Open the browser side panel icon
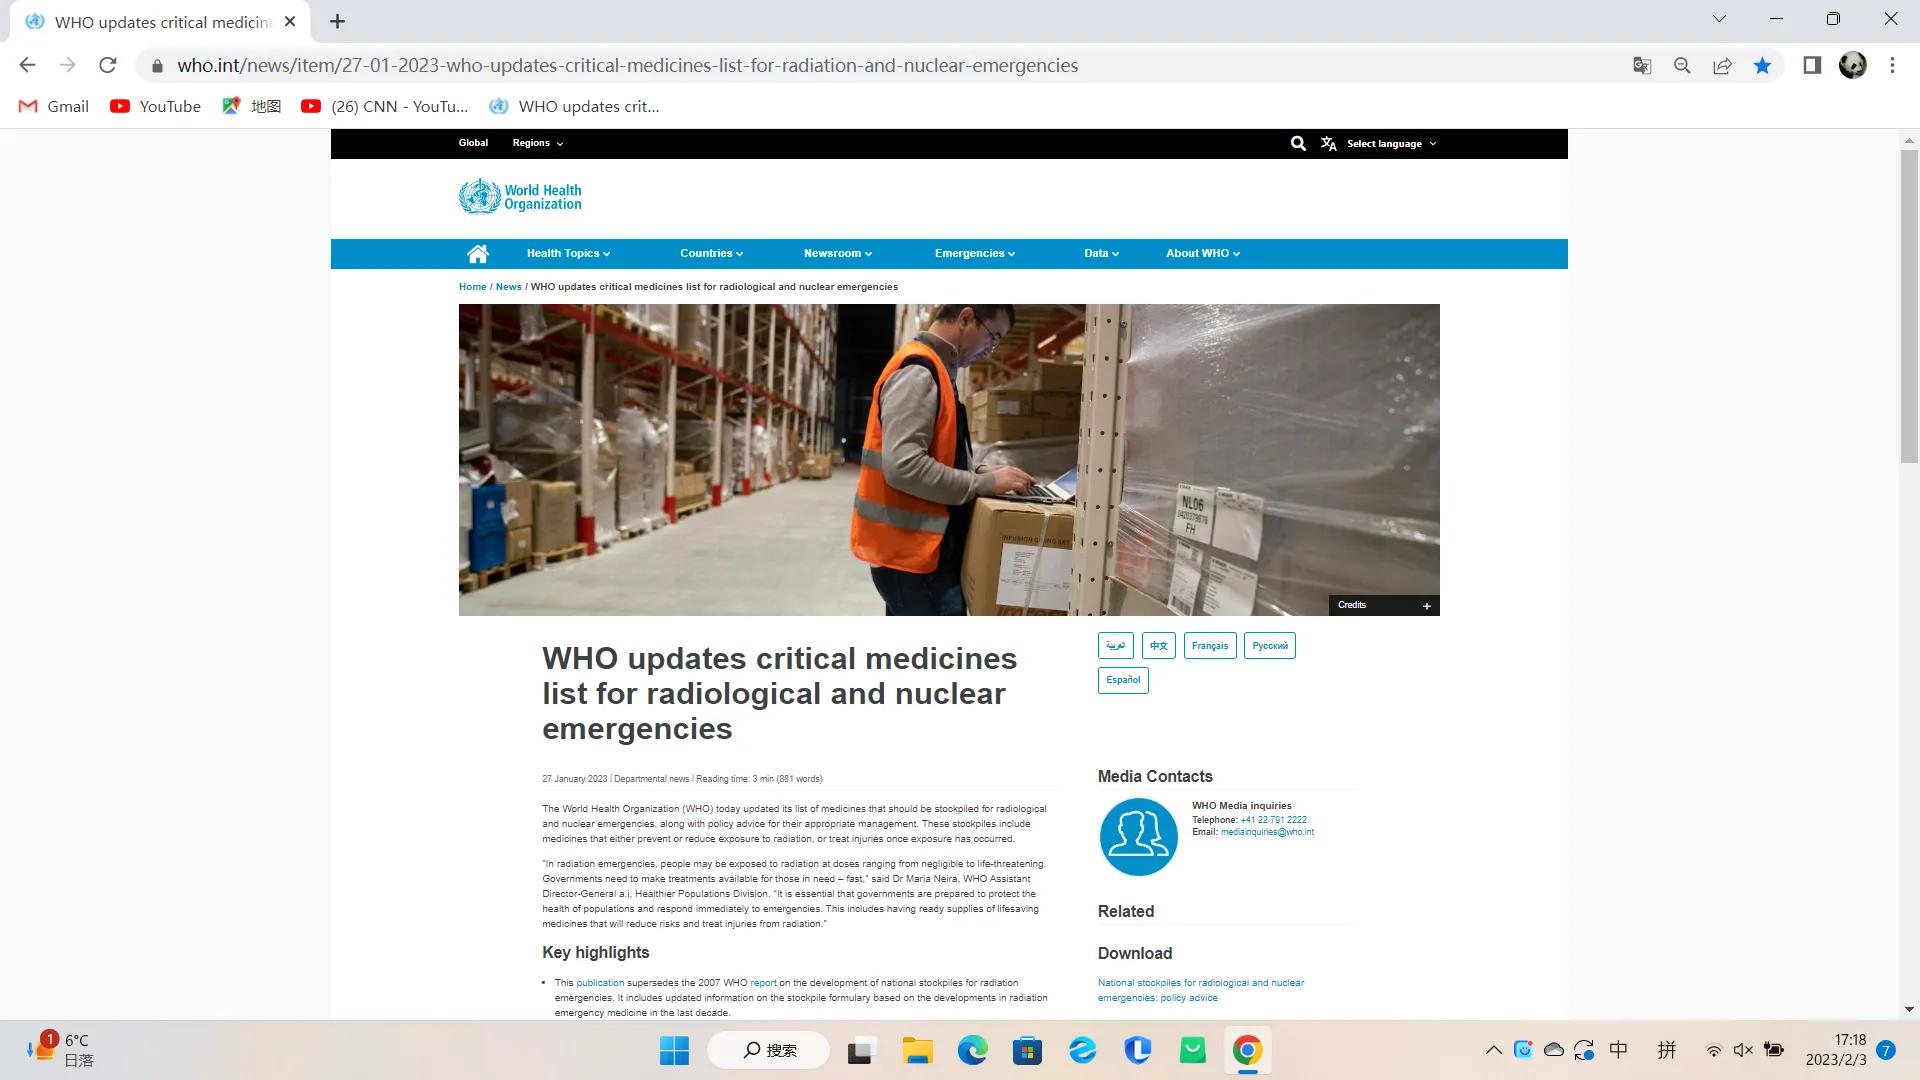 [x=1811, y=66]
